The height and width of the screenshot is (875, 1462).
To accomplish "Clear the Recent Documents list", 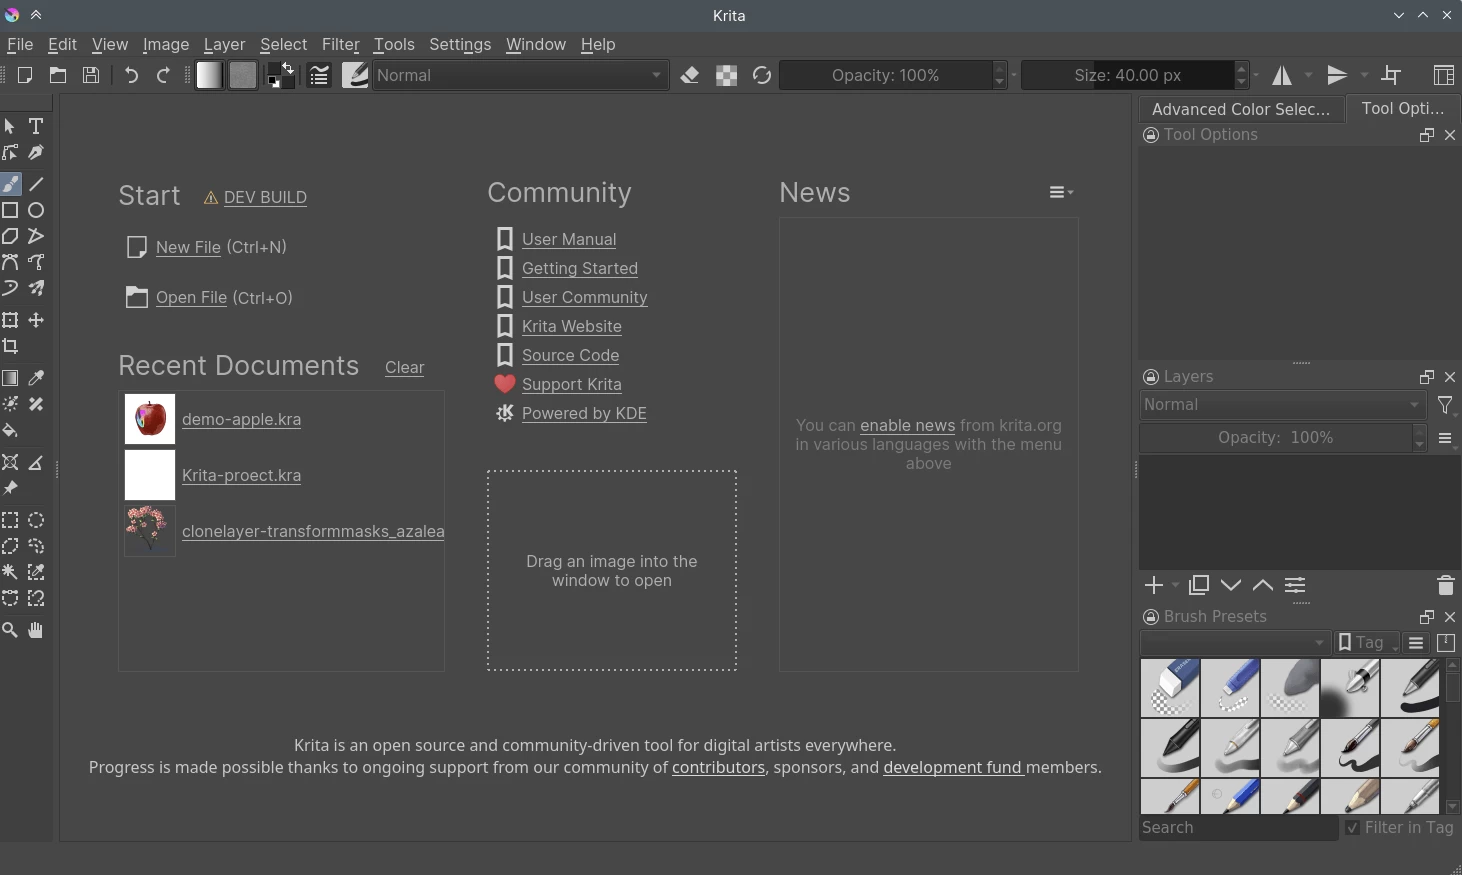I will pyautogui.click(x=404, y=368).
